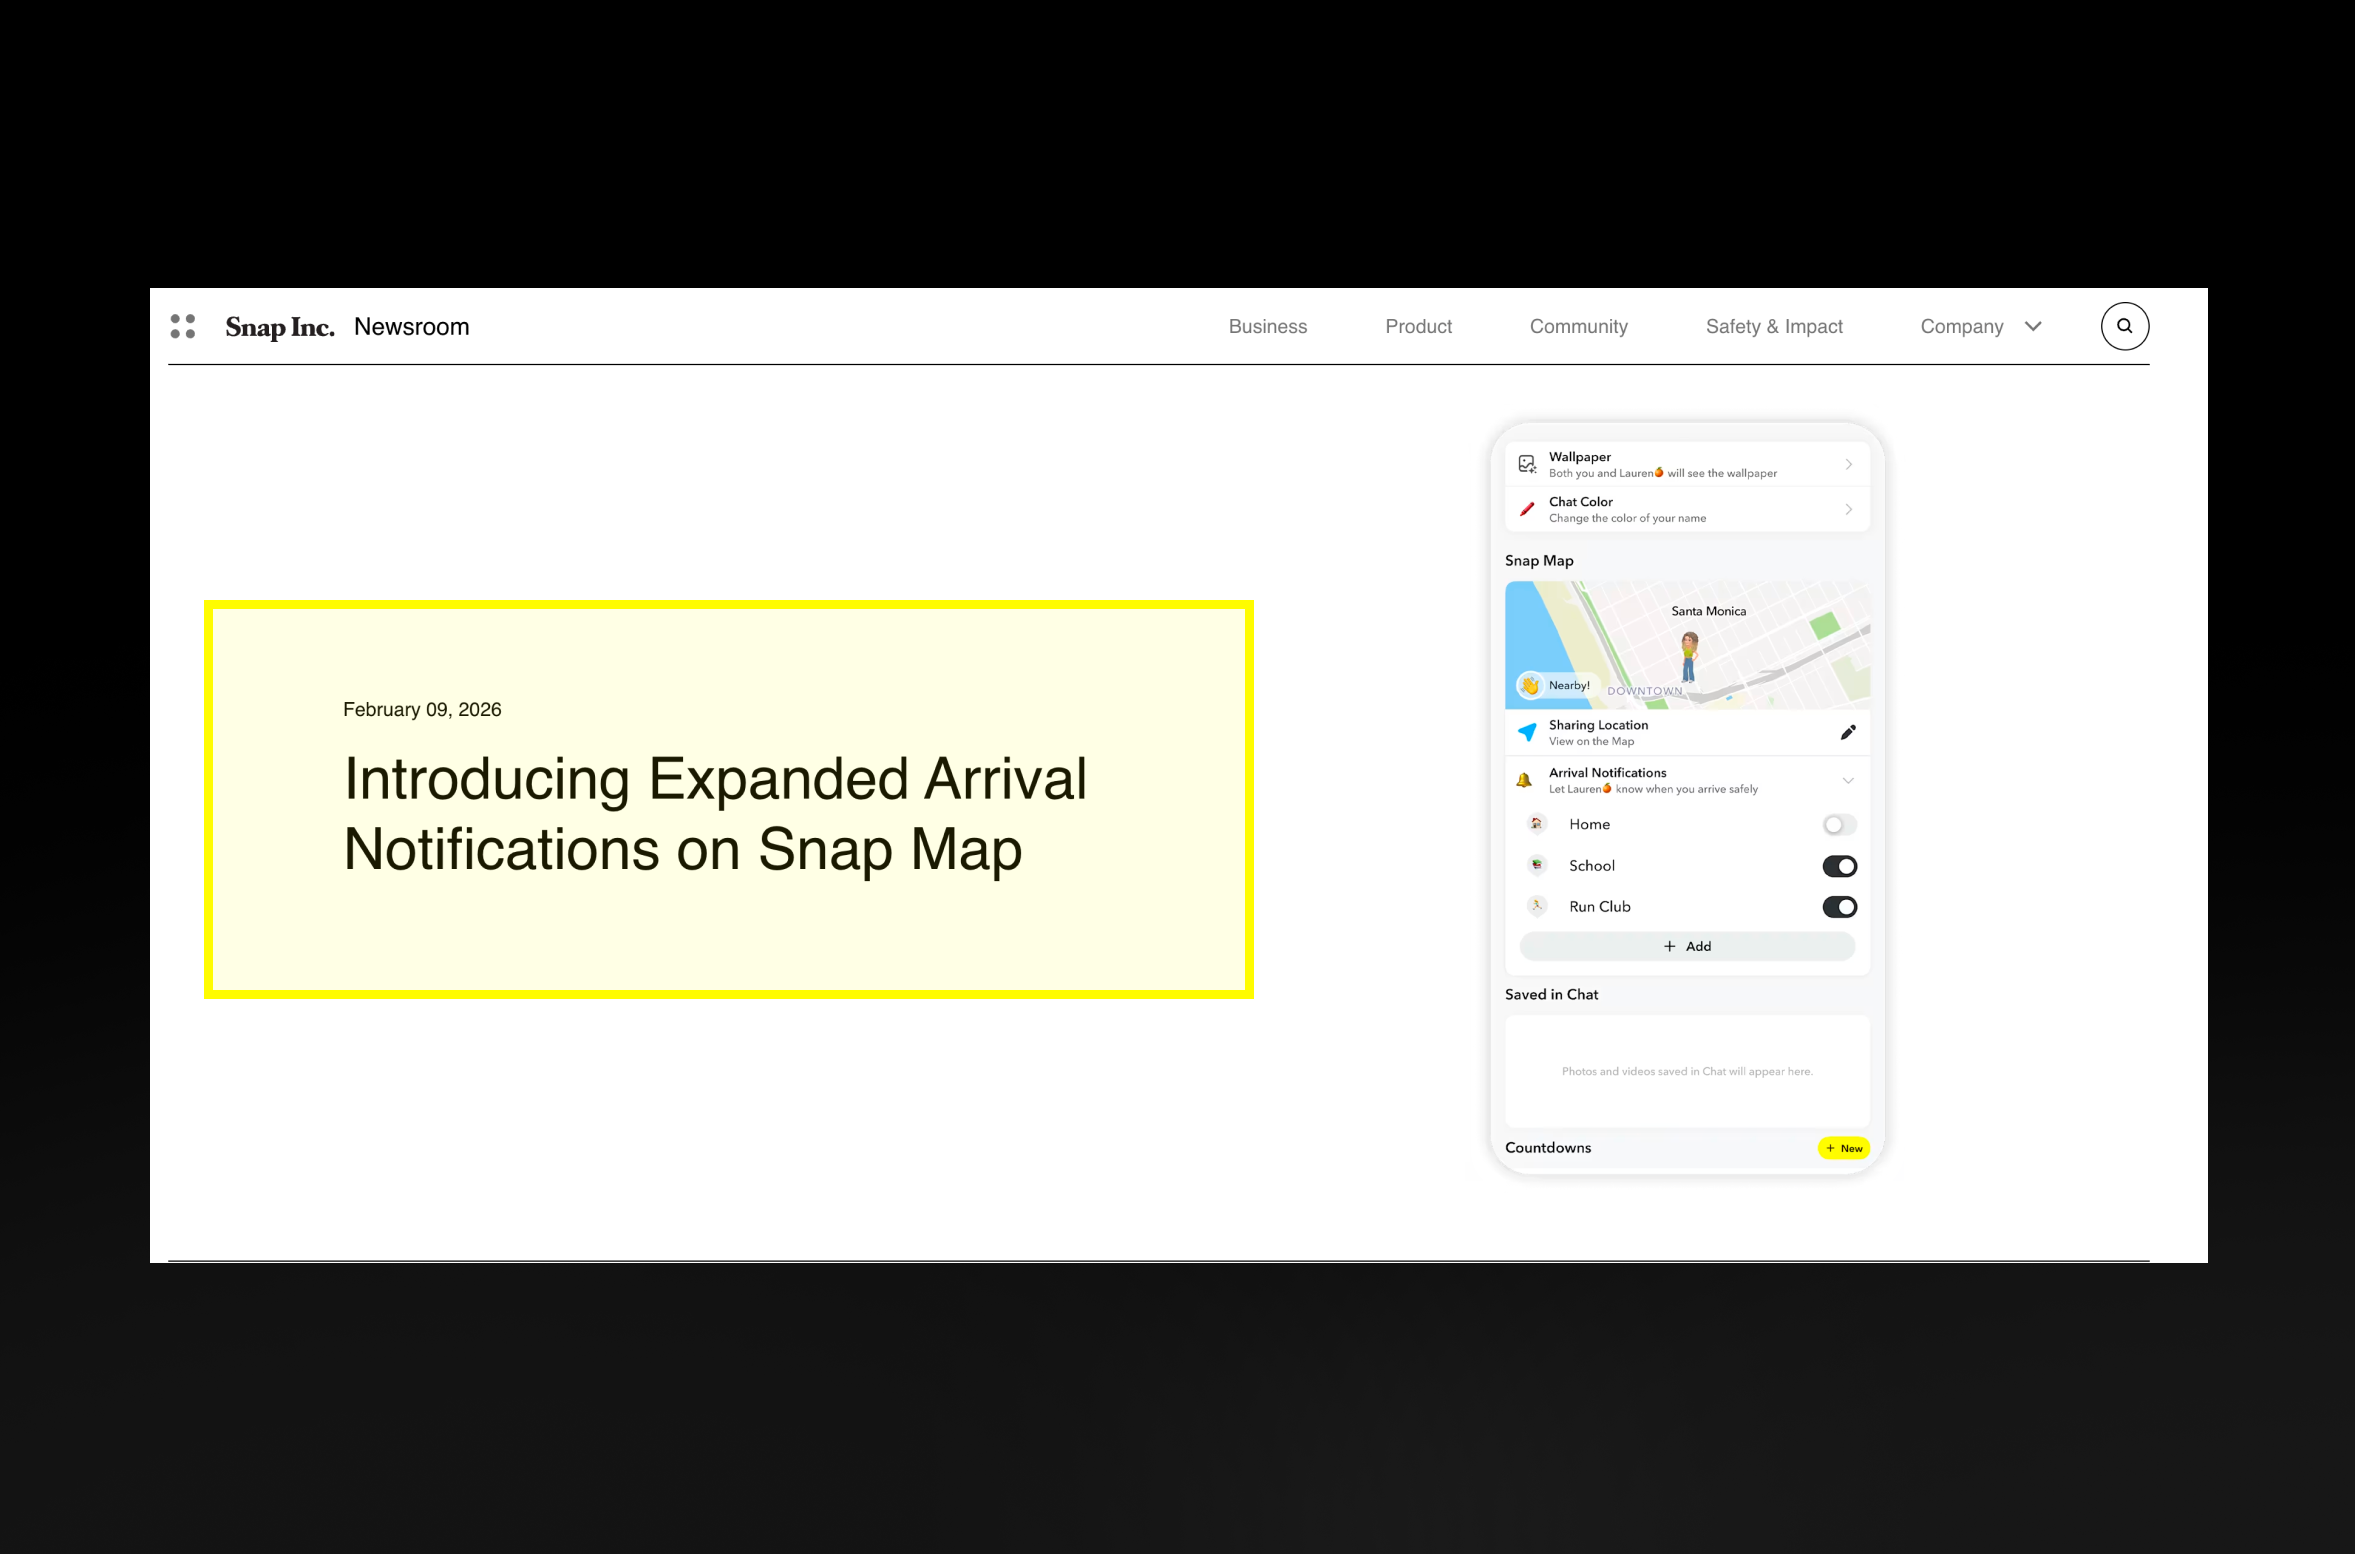The width and height of the screenshot is (2355, 1554).
Task: Click the Run Club label
Action: [x=1599, y=906]
